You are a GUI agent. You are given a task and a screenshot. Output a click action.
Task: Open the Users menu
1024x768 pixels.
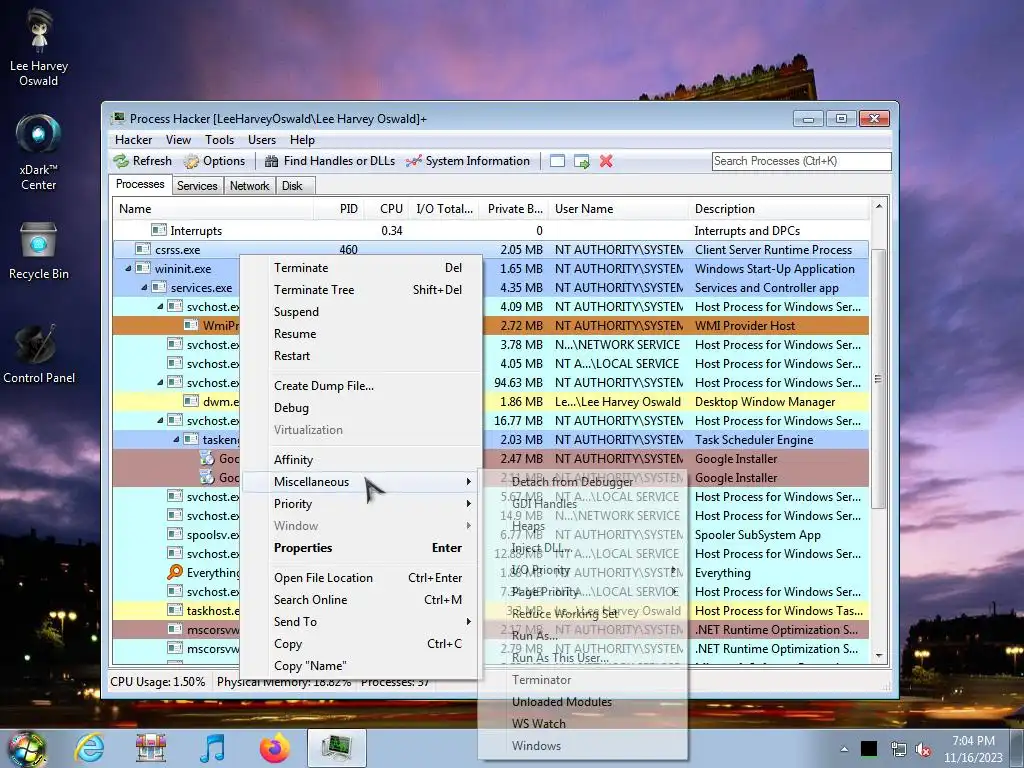point(262,140)
